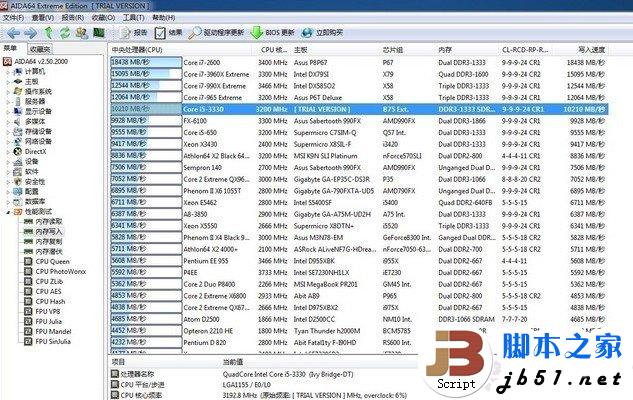Screen dimensions: 633x400
Task: Select the highlighted Core i5-3330 row
Action: pos(359,109)
